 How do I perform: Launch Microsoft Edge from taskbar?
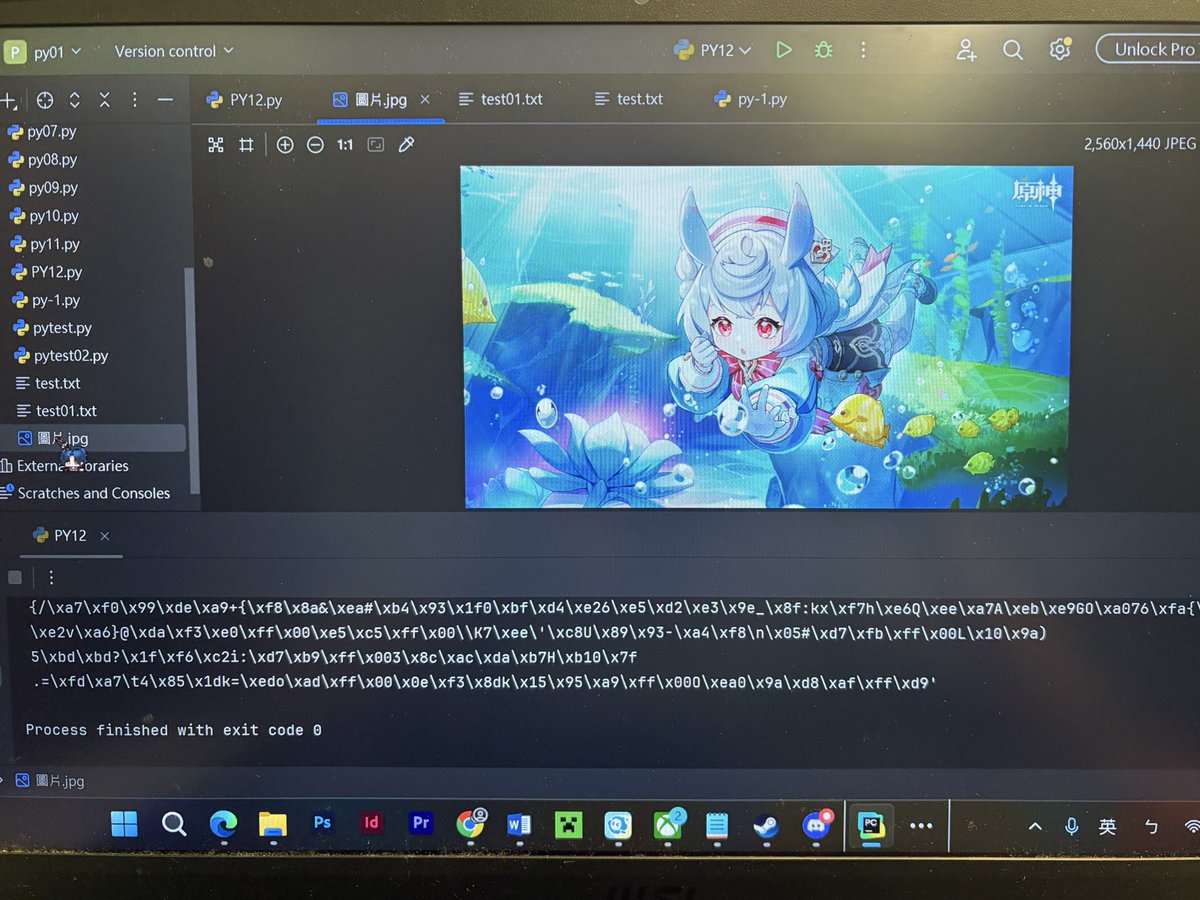point(223,825)
